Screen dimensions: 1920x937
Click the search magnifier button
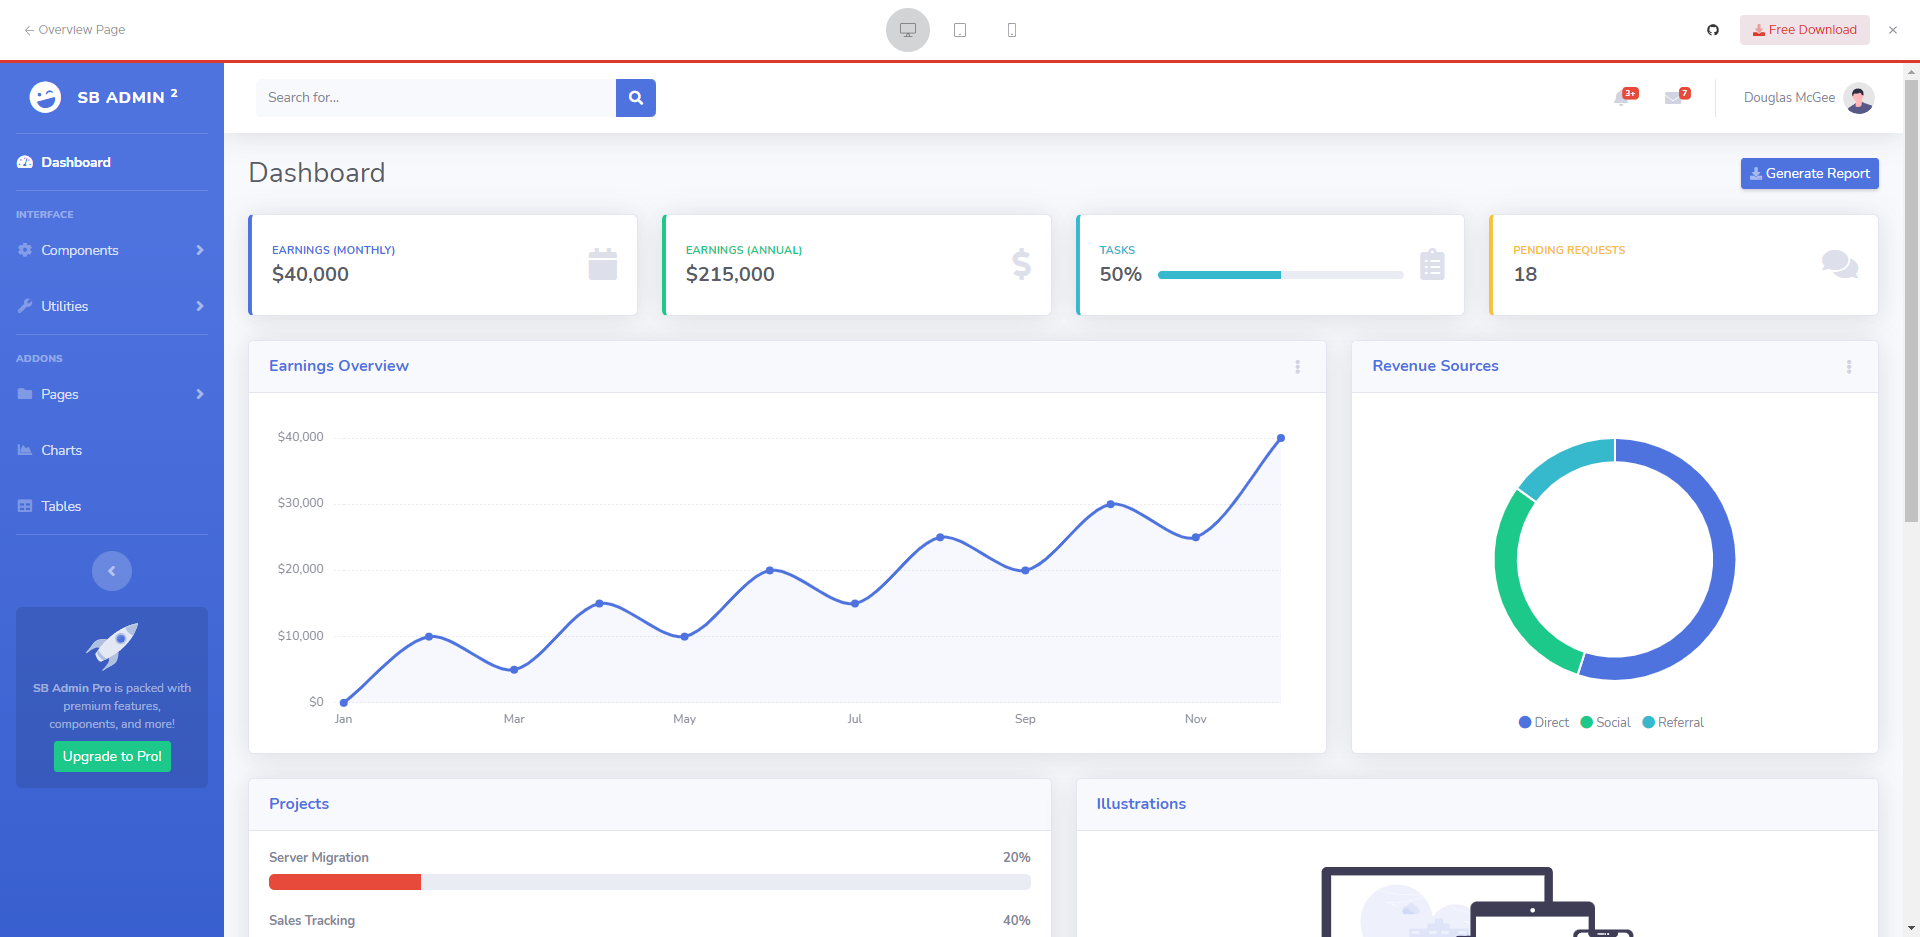pyautogui.click(x=635, y=98)
